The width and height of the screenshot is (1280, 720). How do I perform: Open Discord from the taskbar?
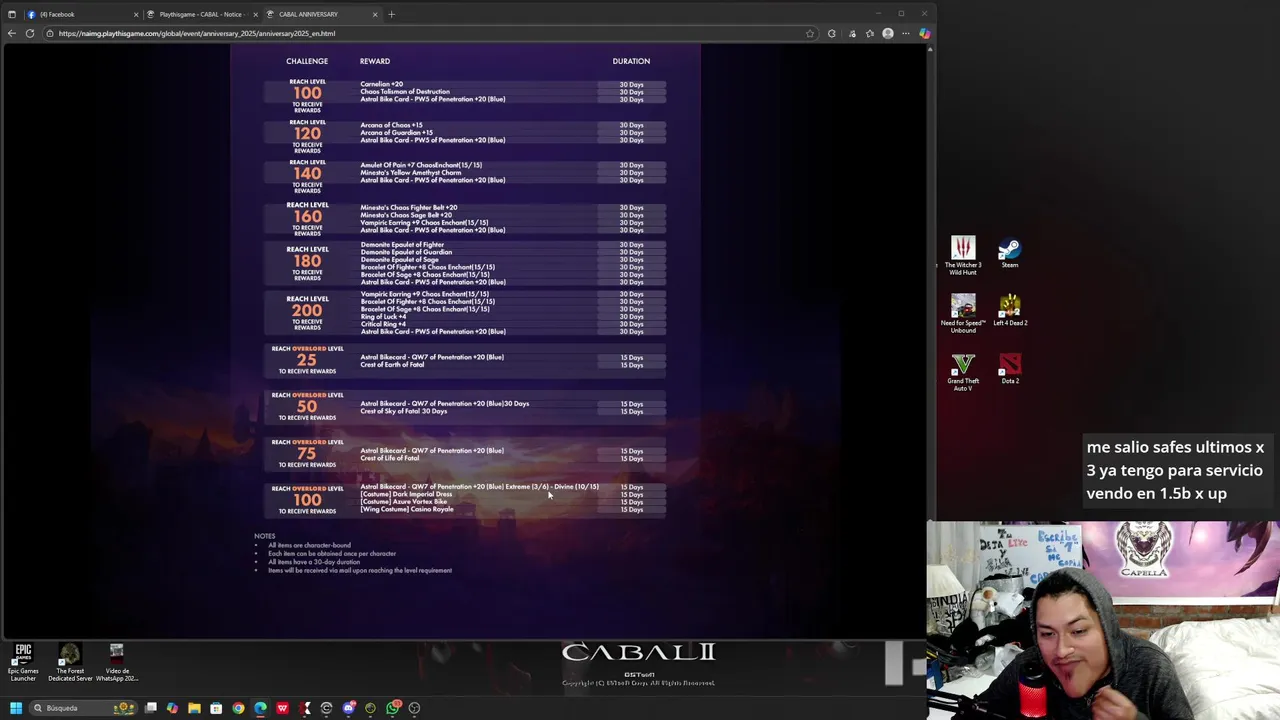[x=348, y=708]
